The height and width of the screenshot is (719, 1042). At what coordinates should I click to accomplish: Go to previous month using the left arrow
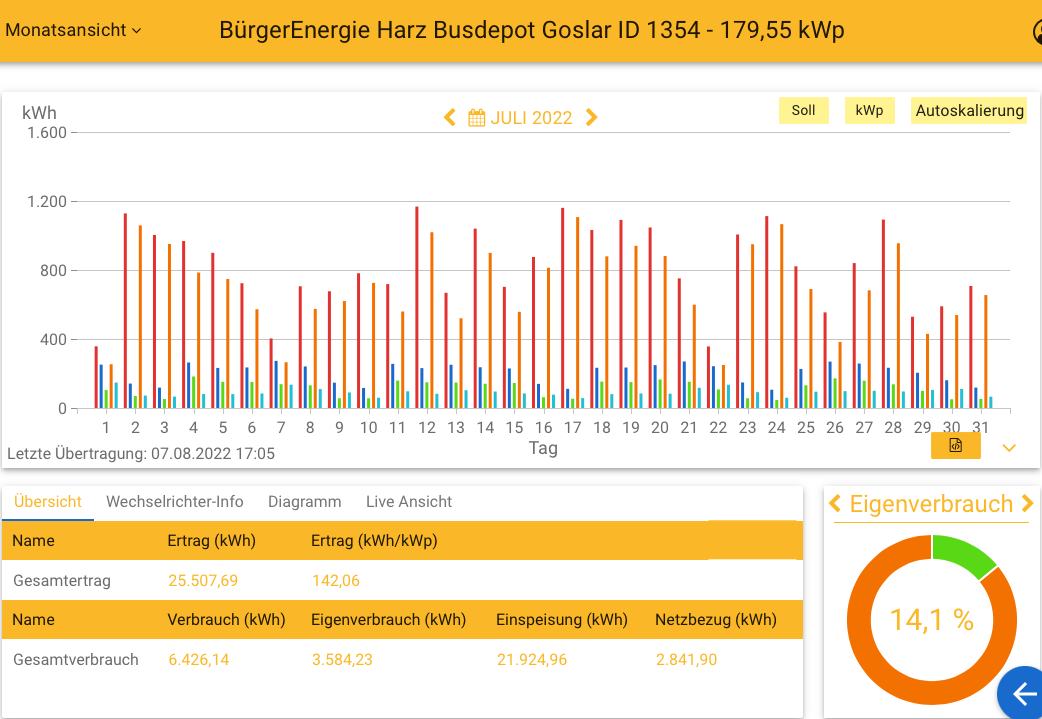(x=449, y=117)
